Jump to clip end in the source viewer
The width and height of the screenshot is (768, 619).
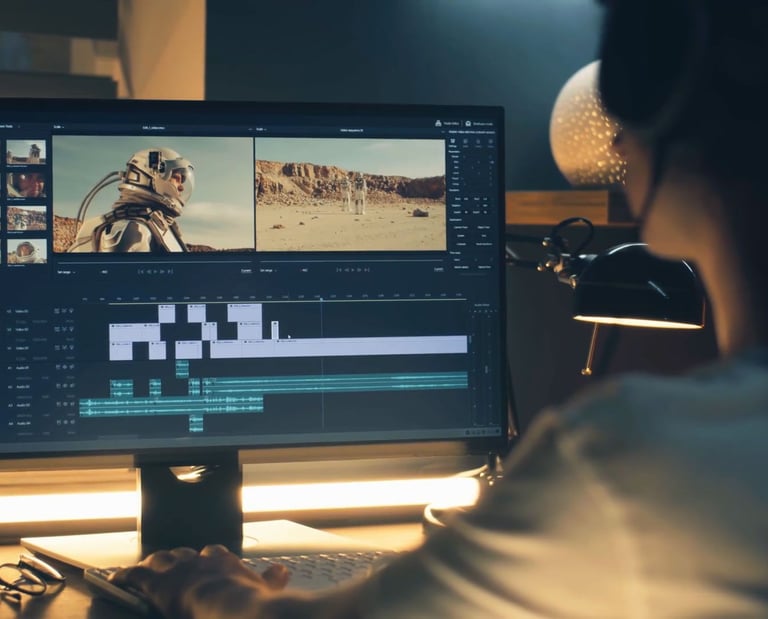(170, 271)
